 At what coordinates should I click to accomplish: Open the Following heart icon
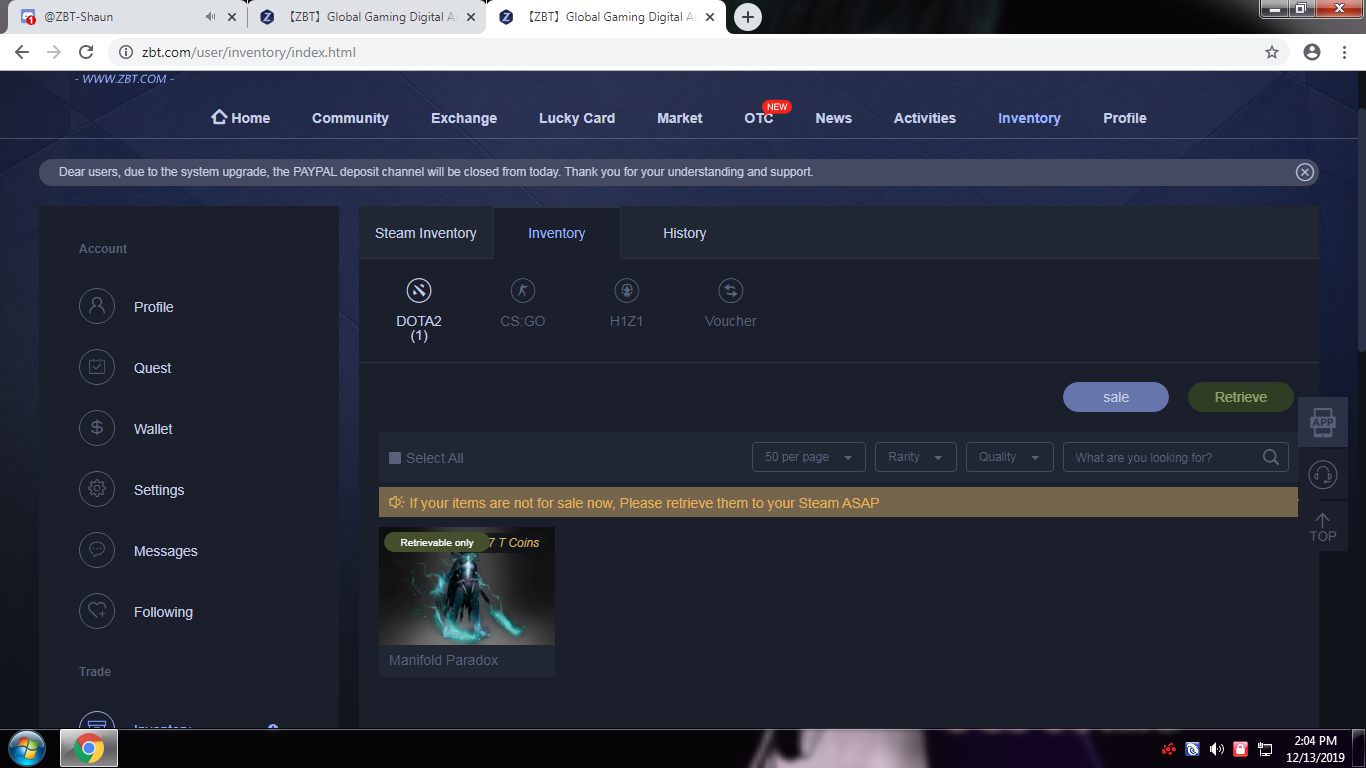(97, 611)
